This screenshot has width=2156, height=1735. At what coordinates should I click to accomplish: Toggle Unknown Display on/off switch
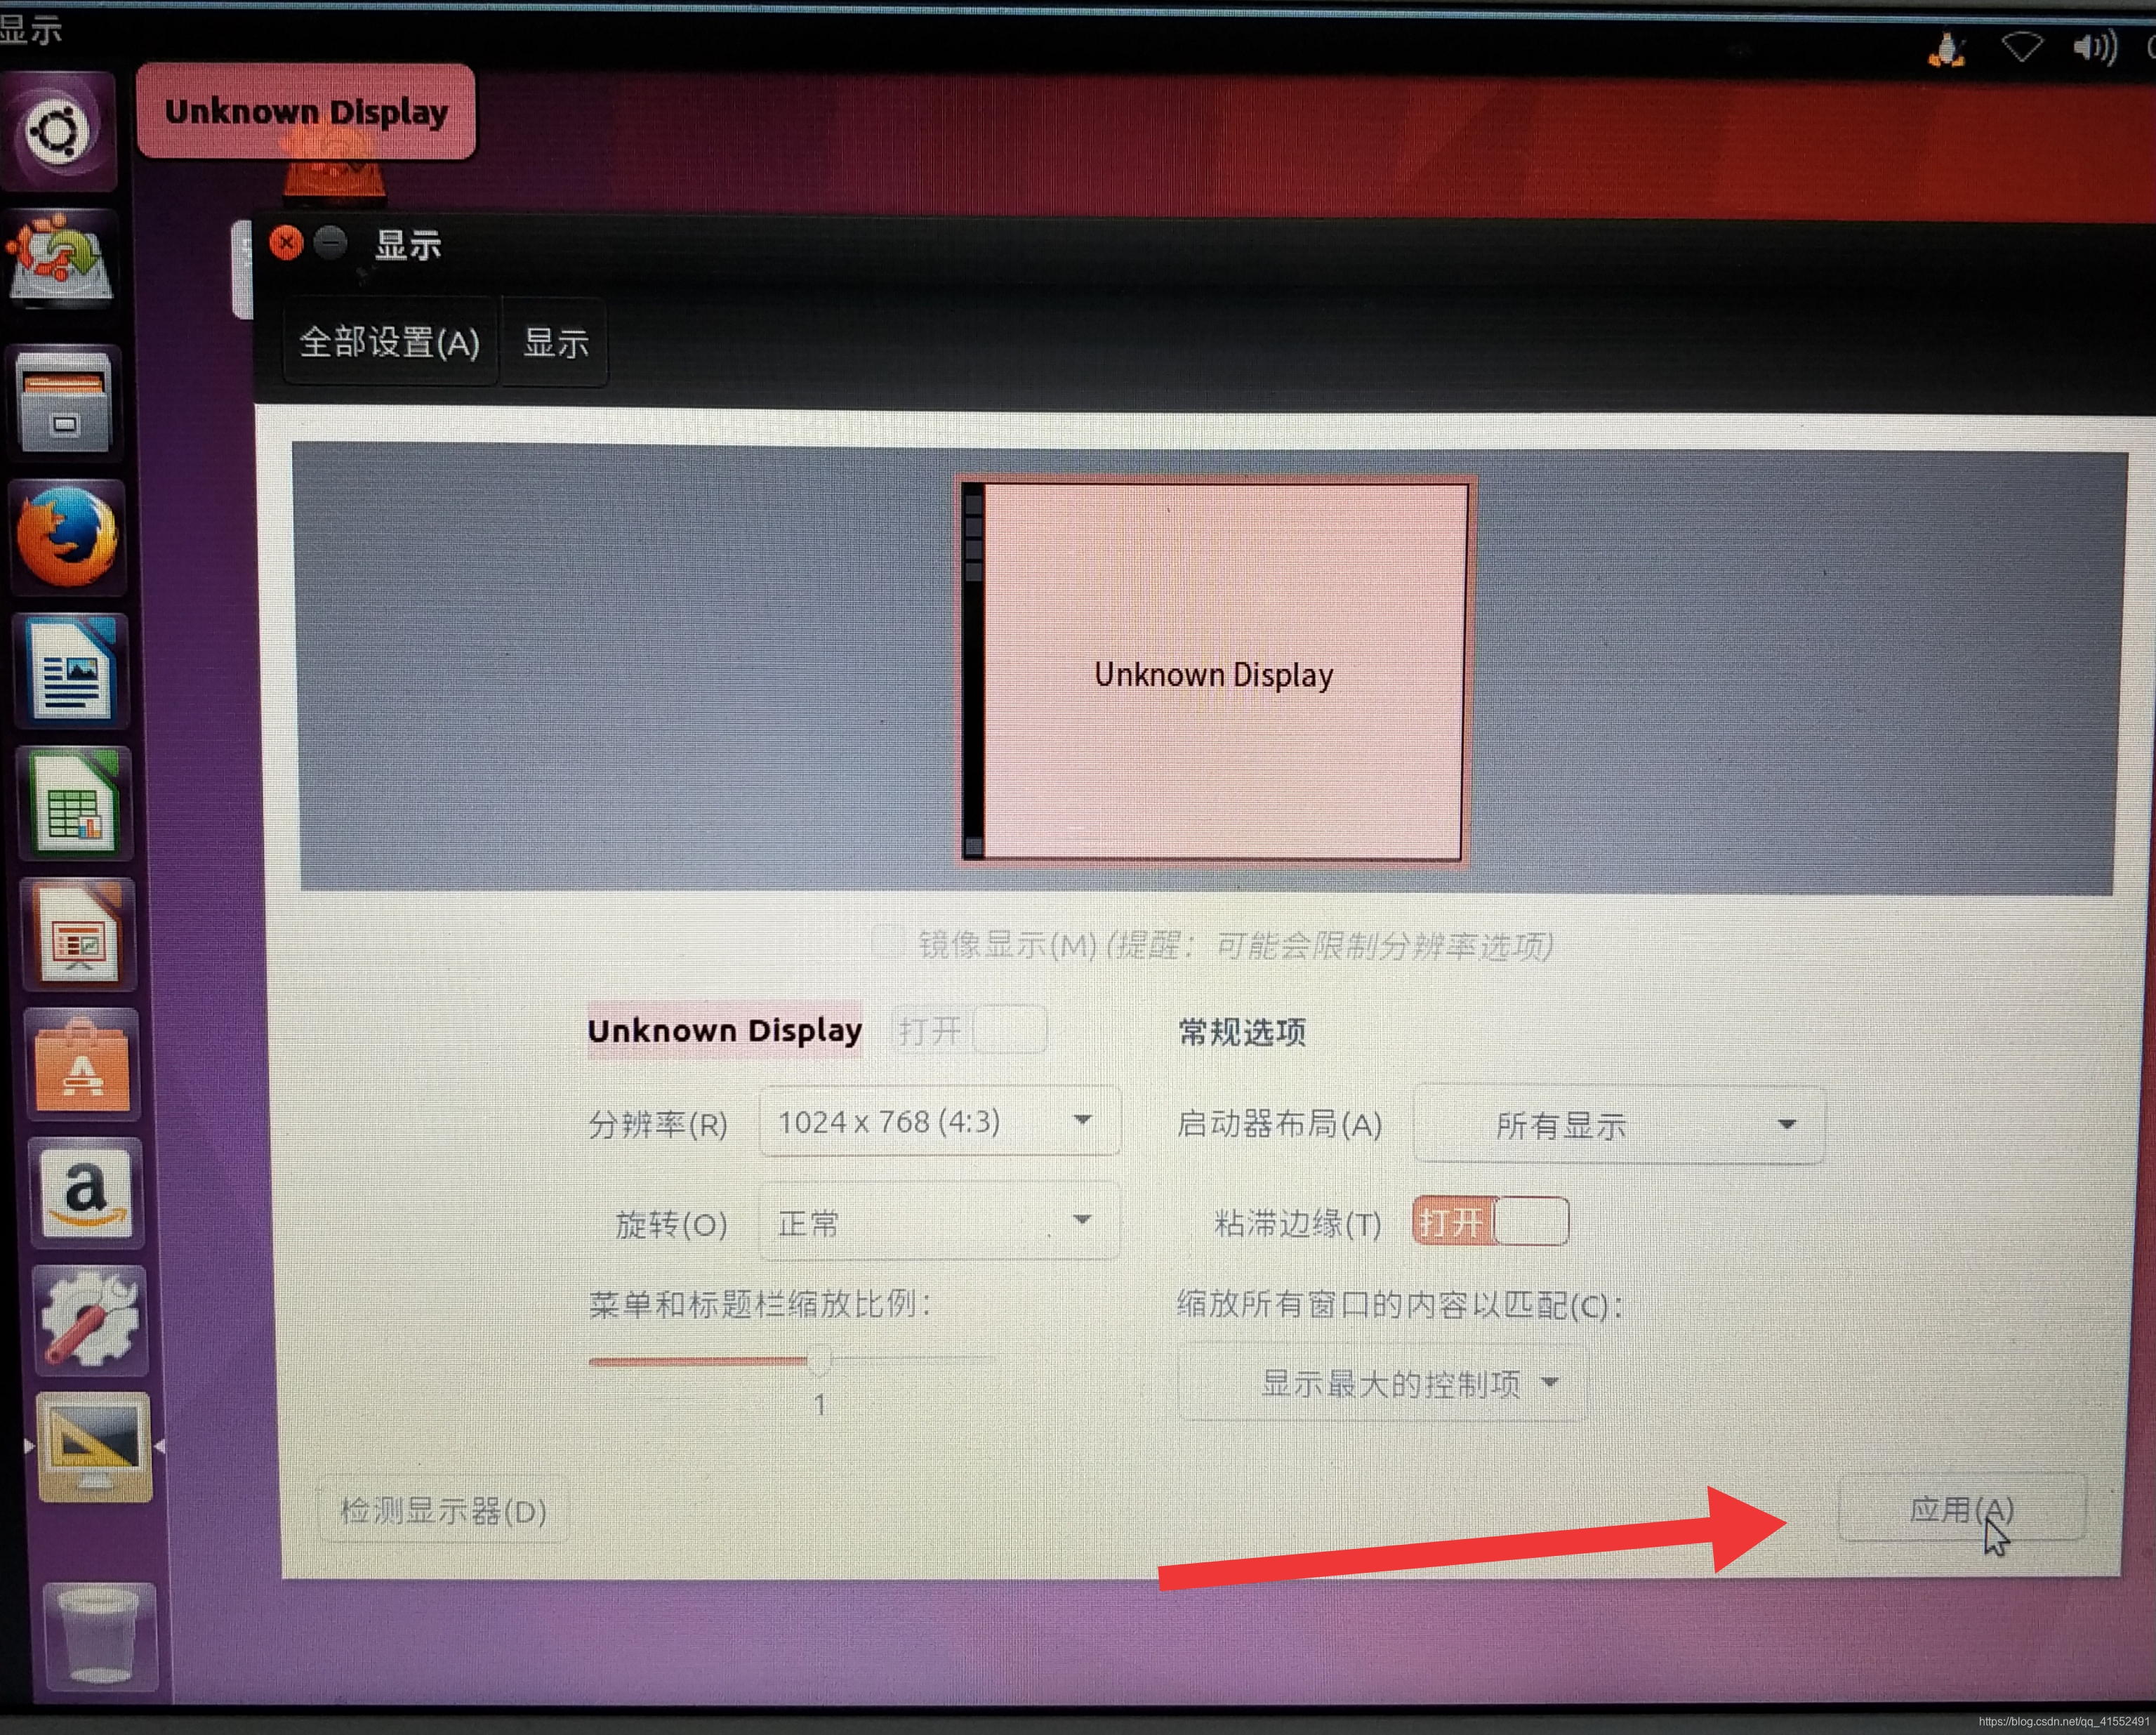pos(969,1030)
